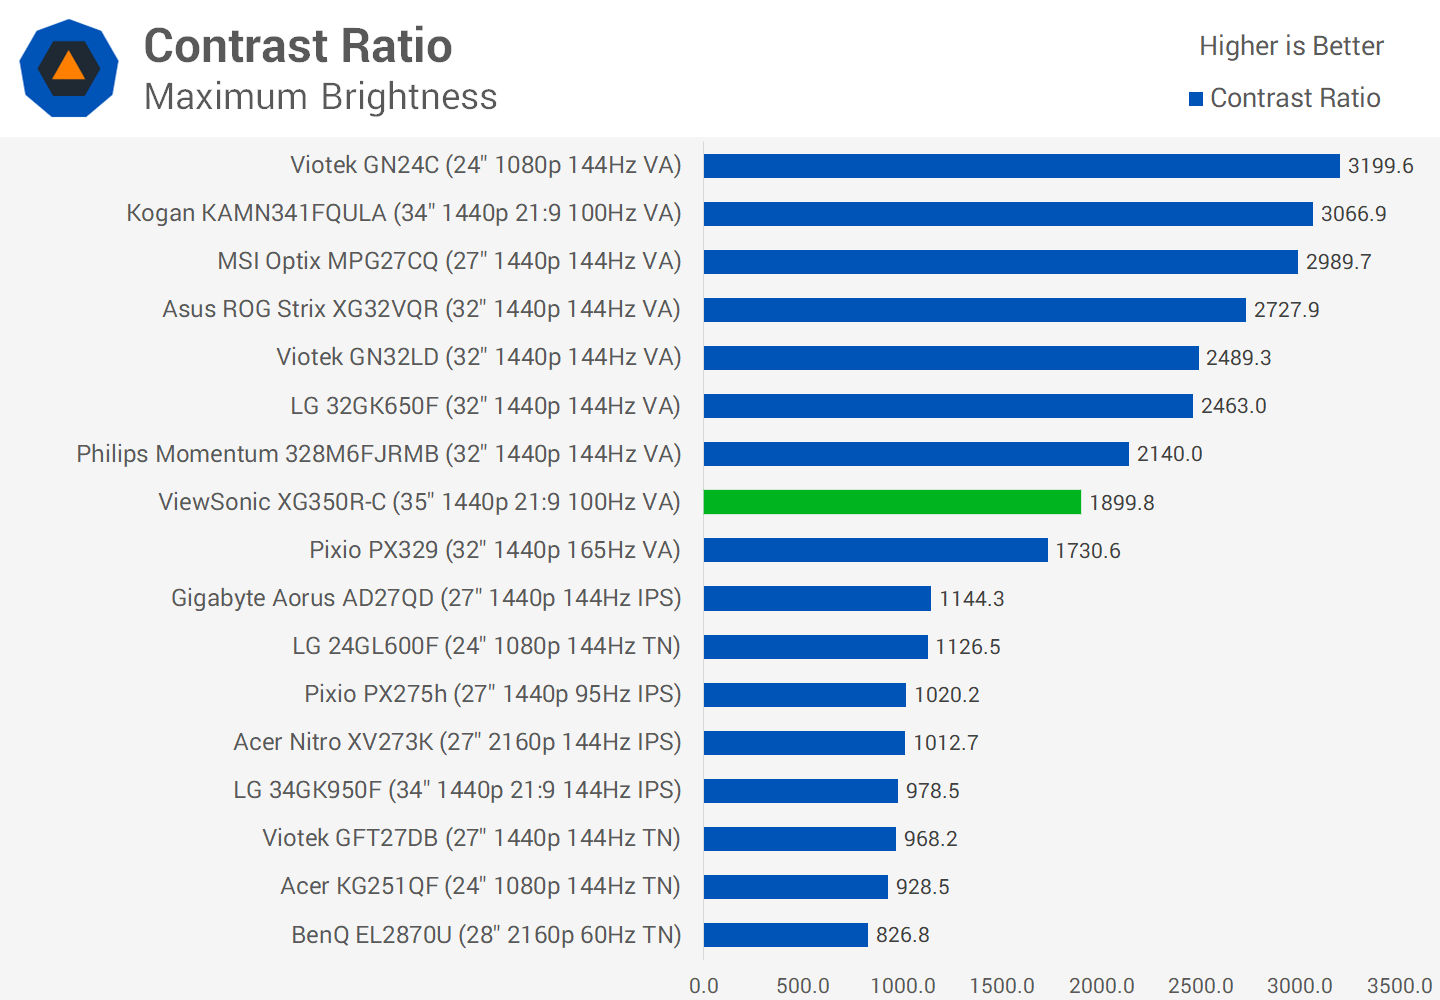The width and height of the screenshot is (1440, 1000).
Task: Click the blue Contrast Ratio legend swatch
Action: 1195,99
